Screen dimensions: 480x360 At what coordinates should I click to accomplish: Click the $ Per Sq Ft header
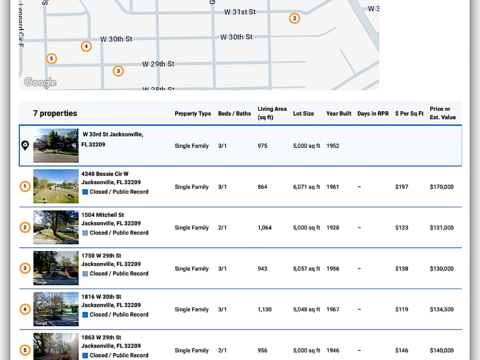coord(409,113)
